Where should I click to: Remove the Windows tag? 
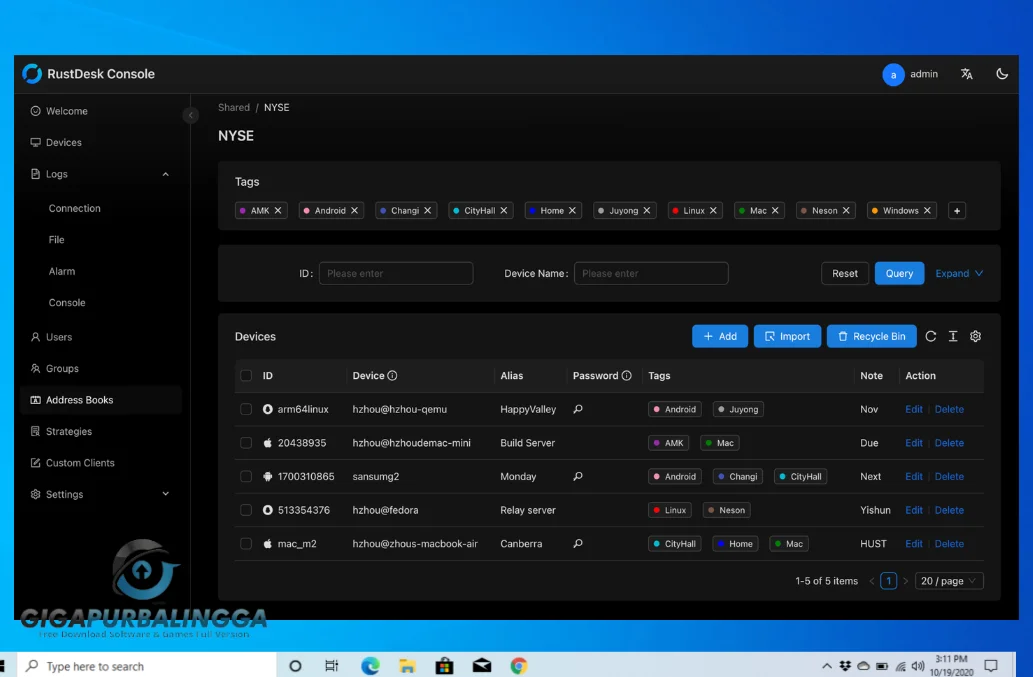point(928,211)
